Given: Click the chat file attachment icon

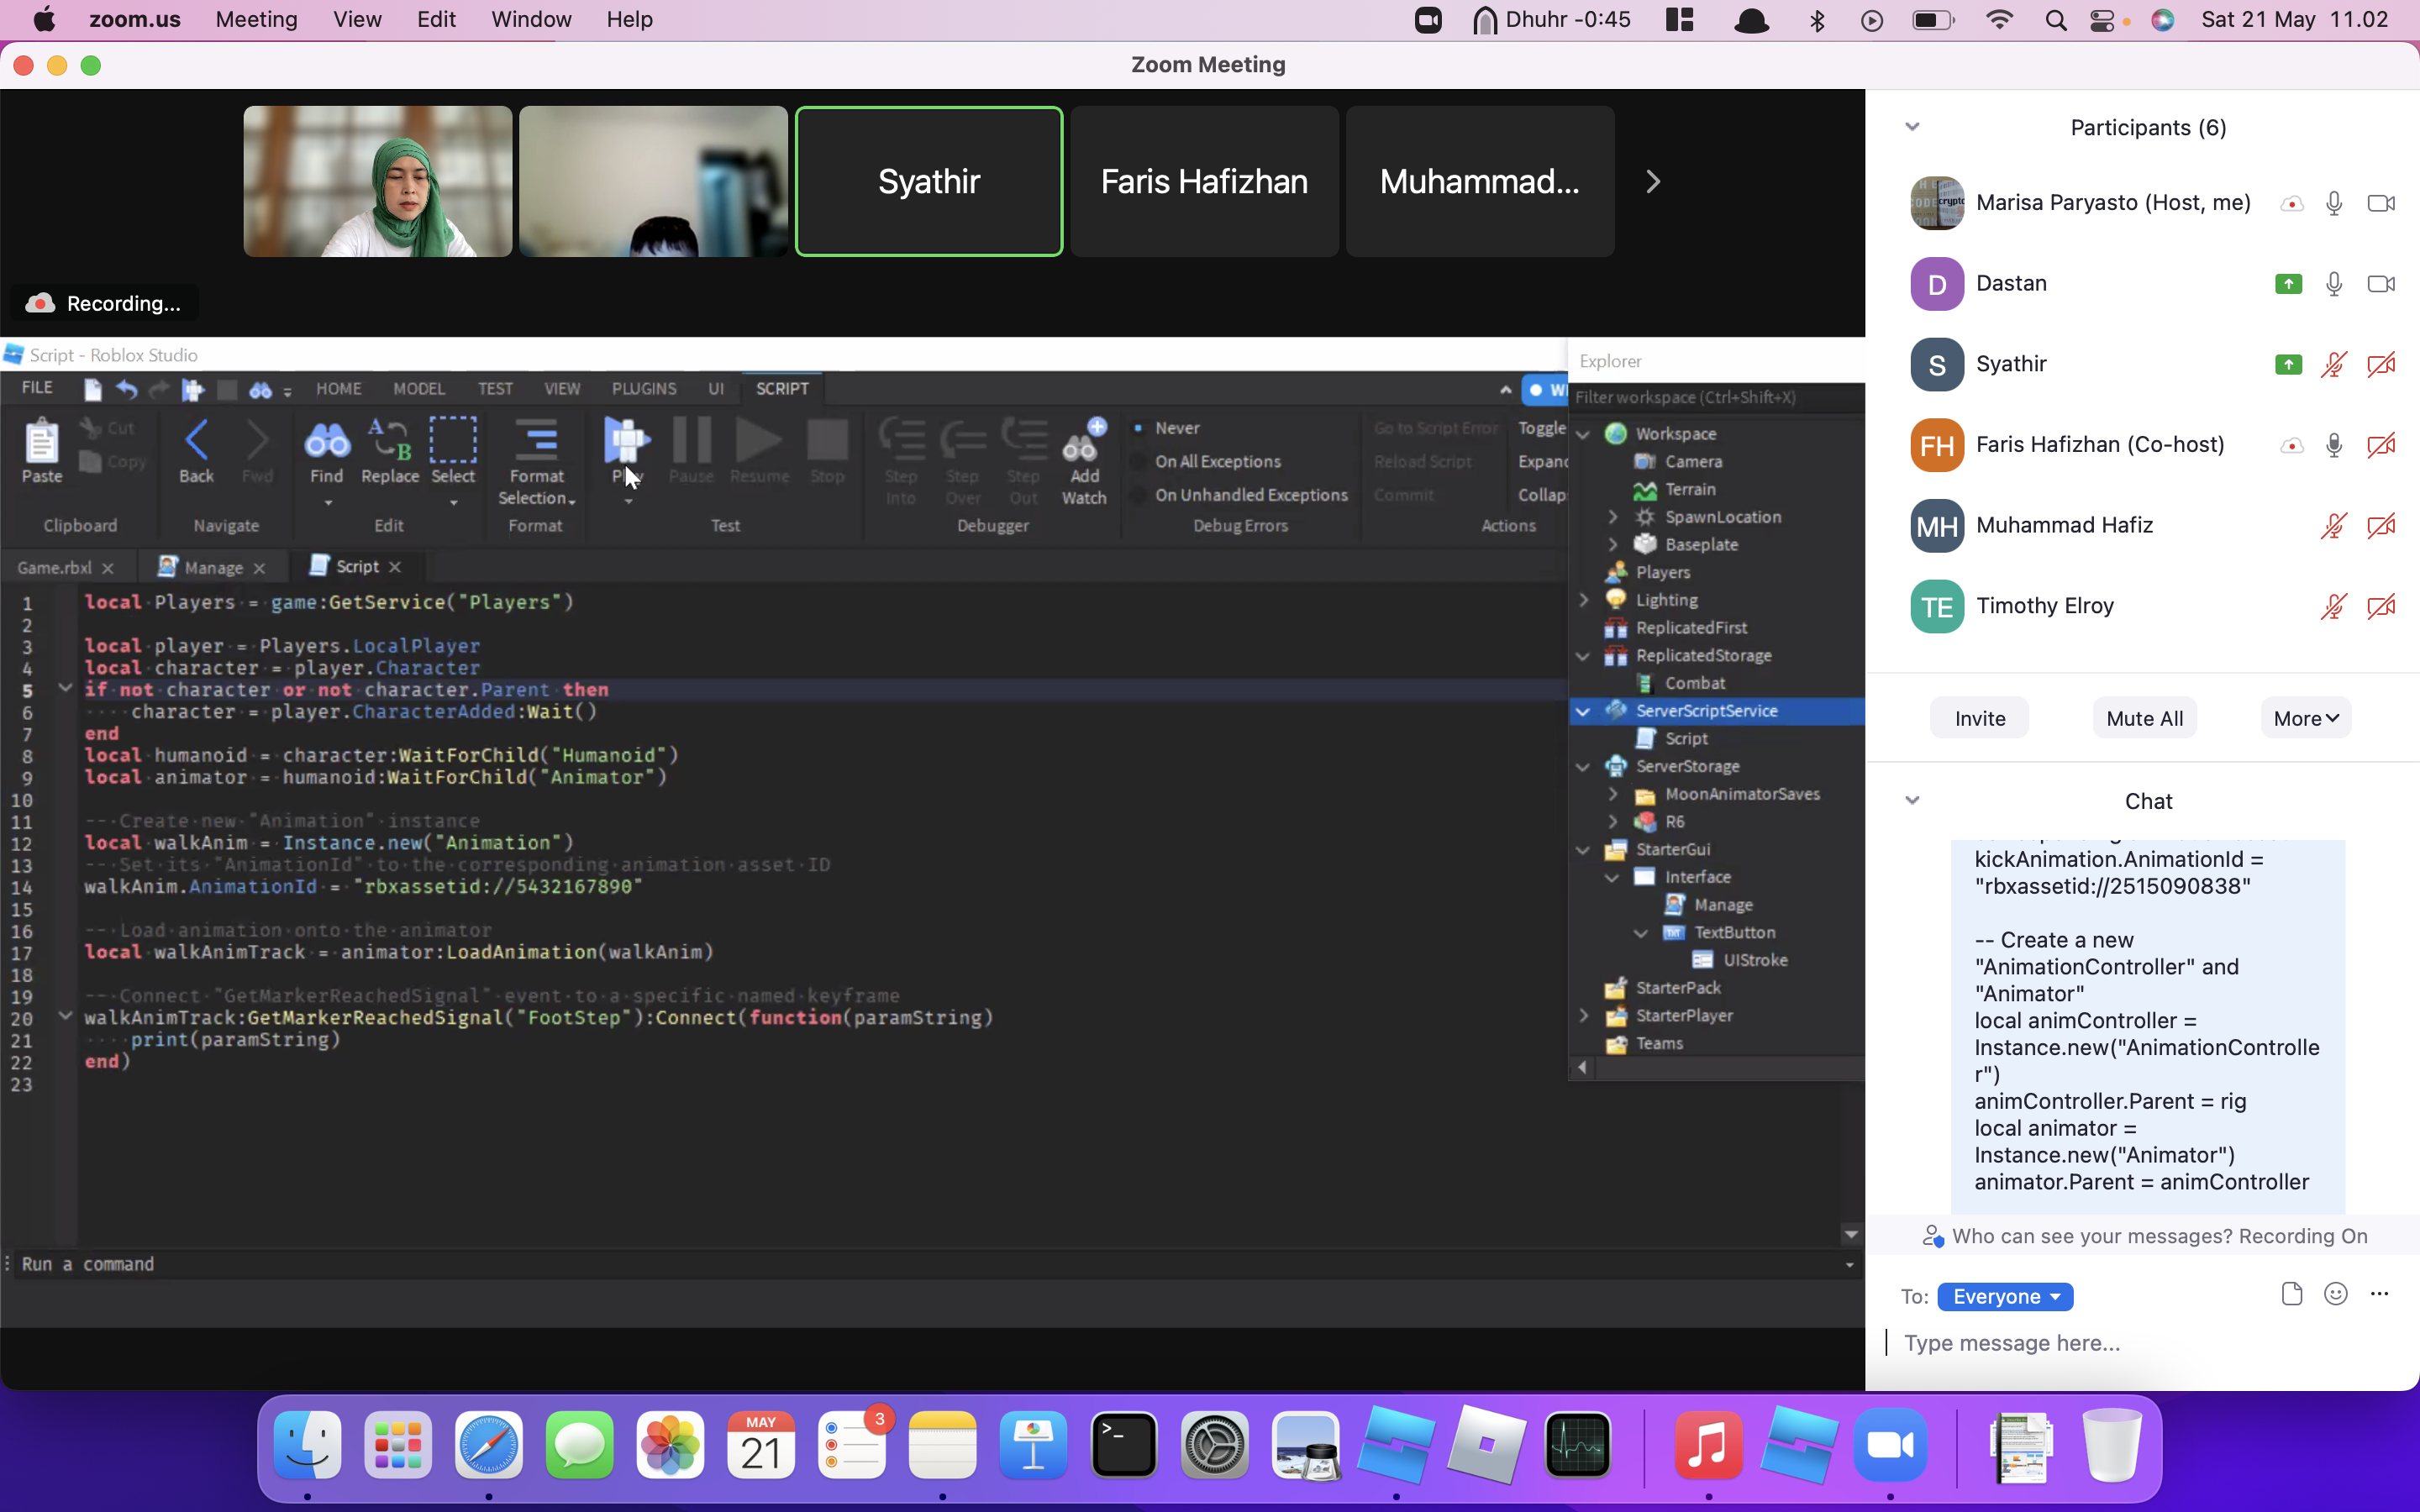Looking at the screenshot, I should tap(2292, 1294).
